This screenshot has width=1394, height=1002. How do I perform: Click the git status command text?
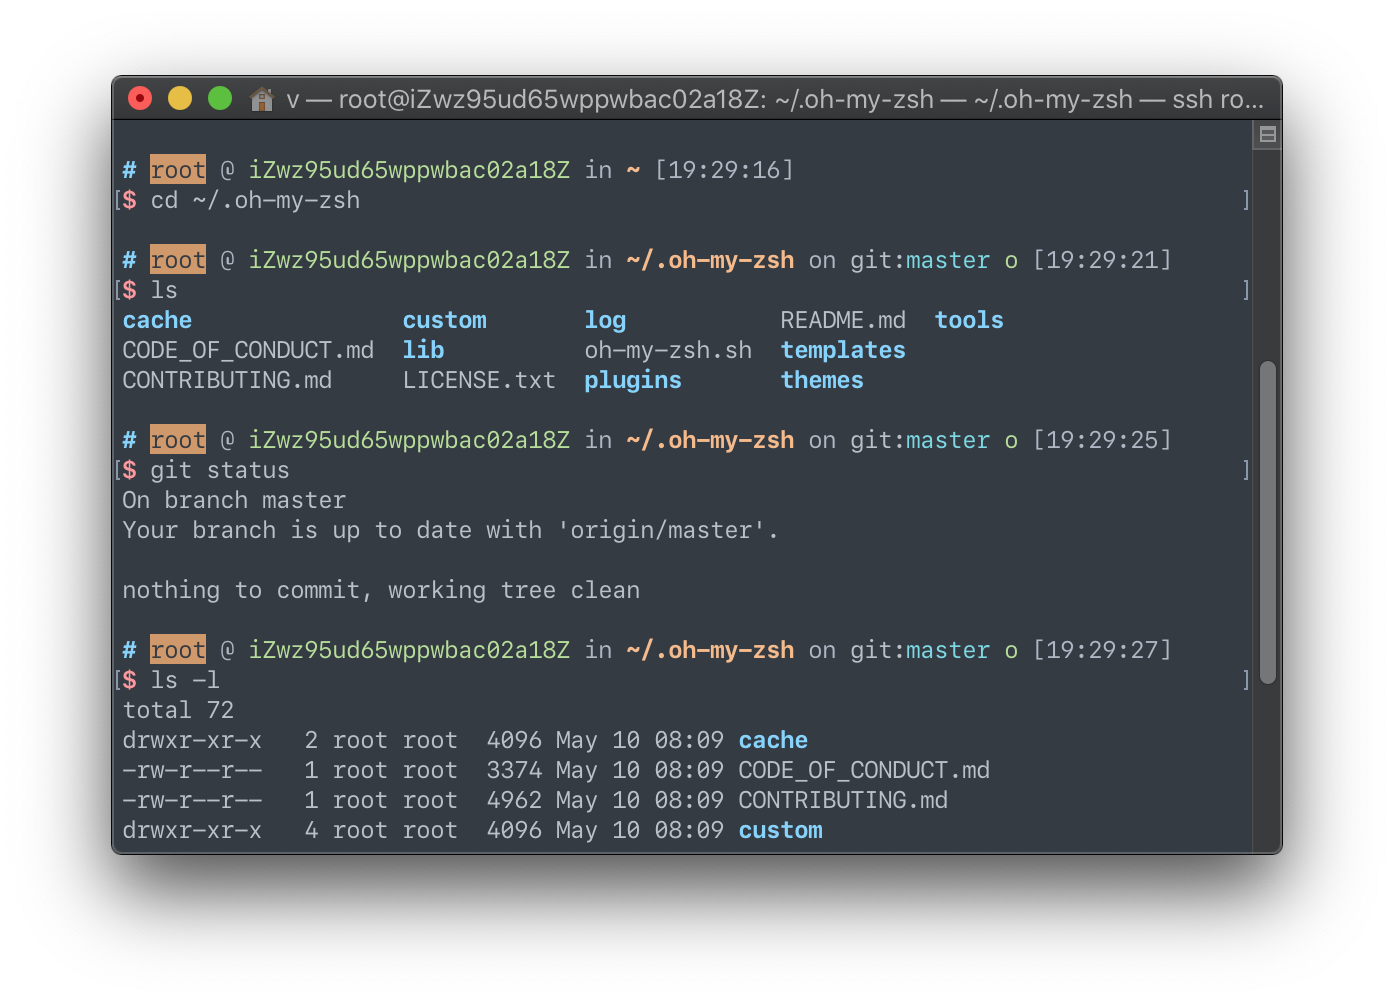220,470
